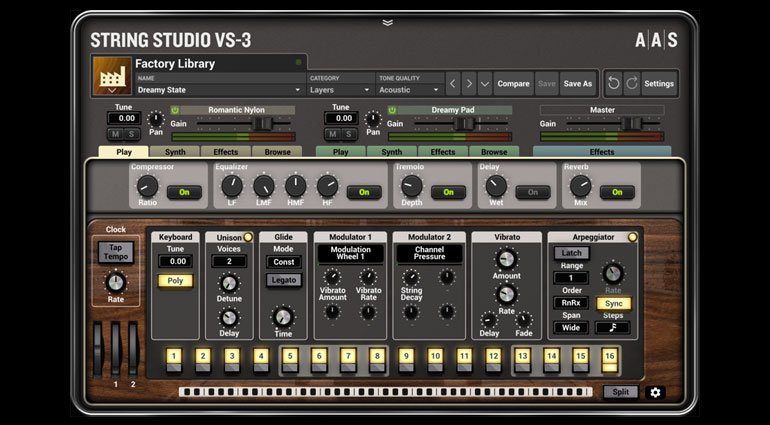770x425 pixels.
Task: Open the Factory Library bank icon
Action: point(112,76)
